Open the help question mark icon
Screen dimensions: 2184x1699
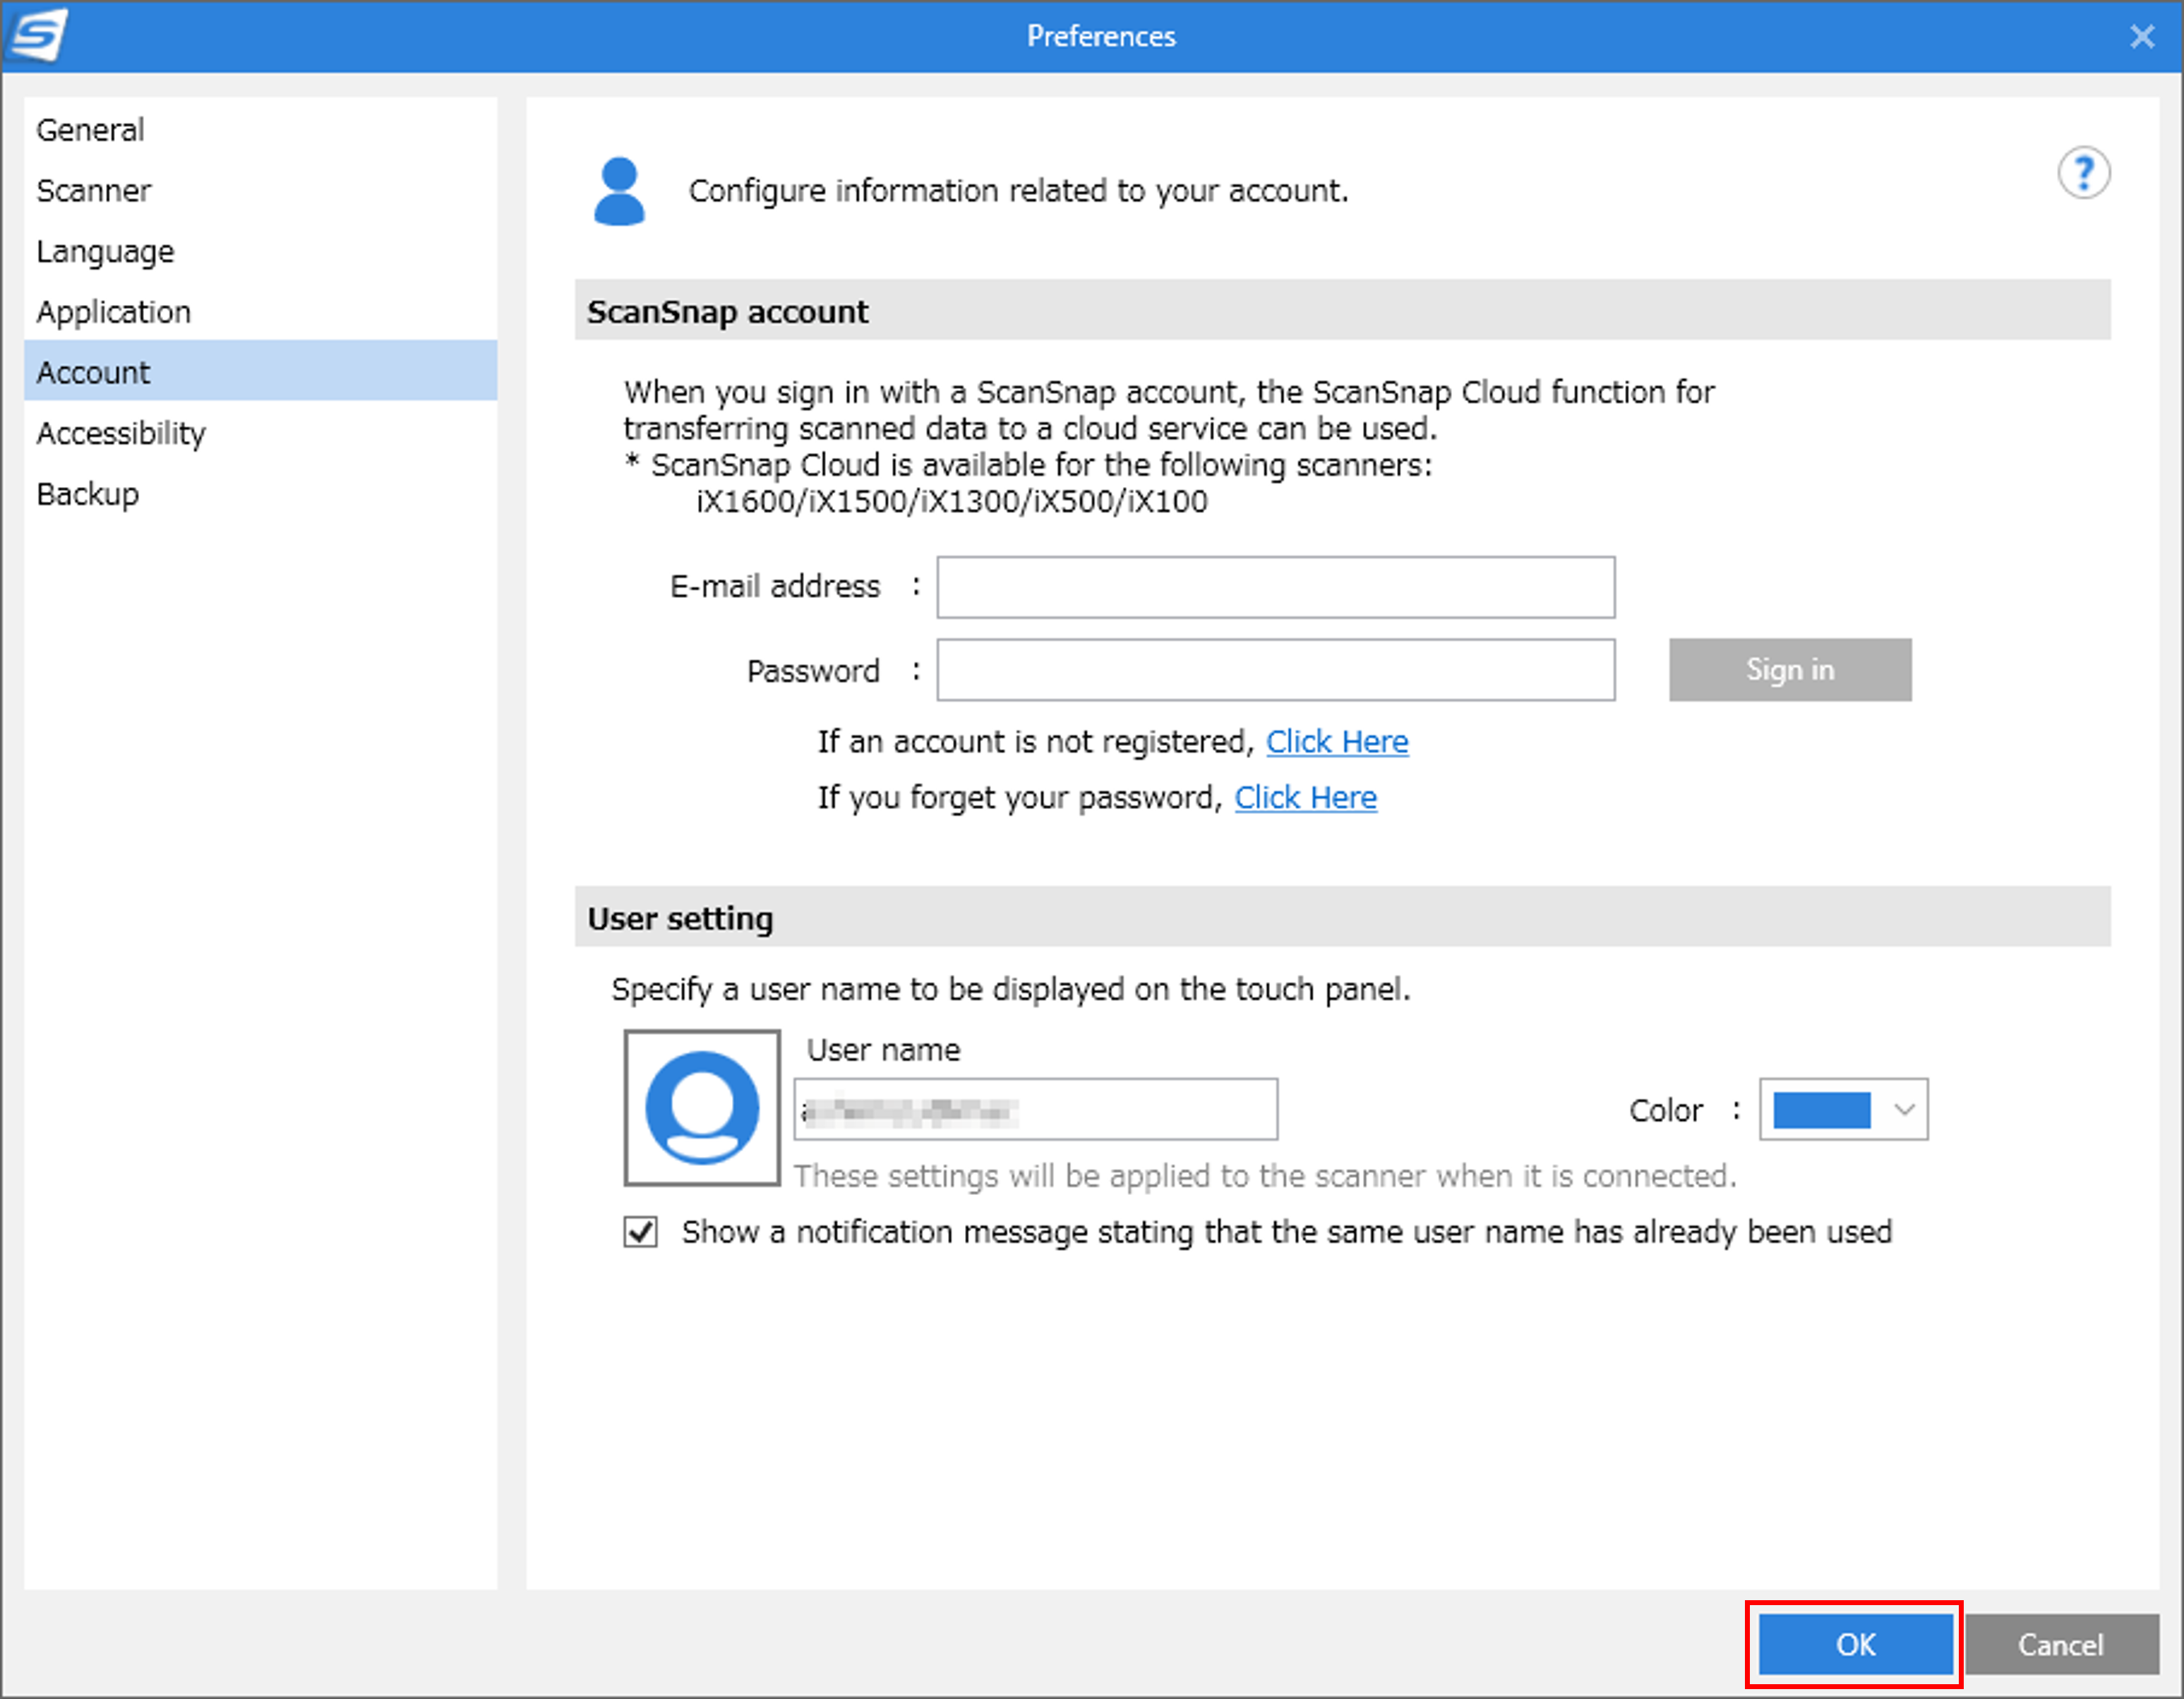[2083, 174]
